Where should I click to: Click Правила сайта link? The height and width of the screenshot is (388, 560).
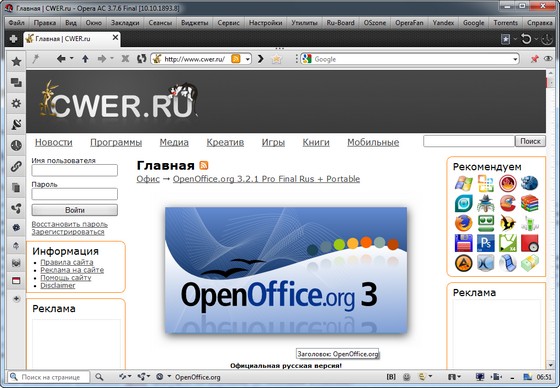67,262
